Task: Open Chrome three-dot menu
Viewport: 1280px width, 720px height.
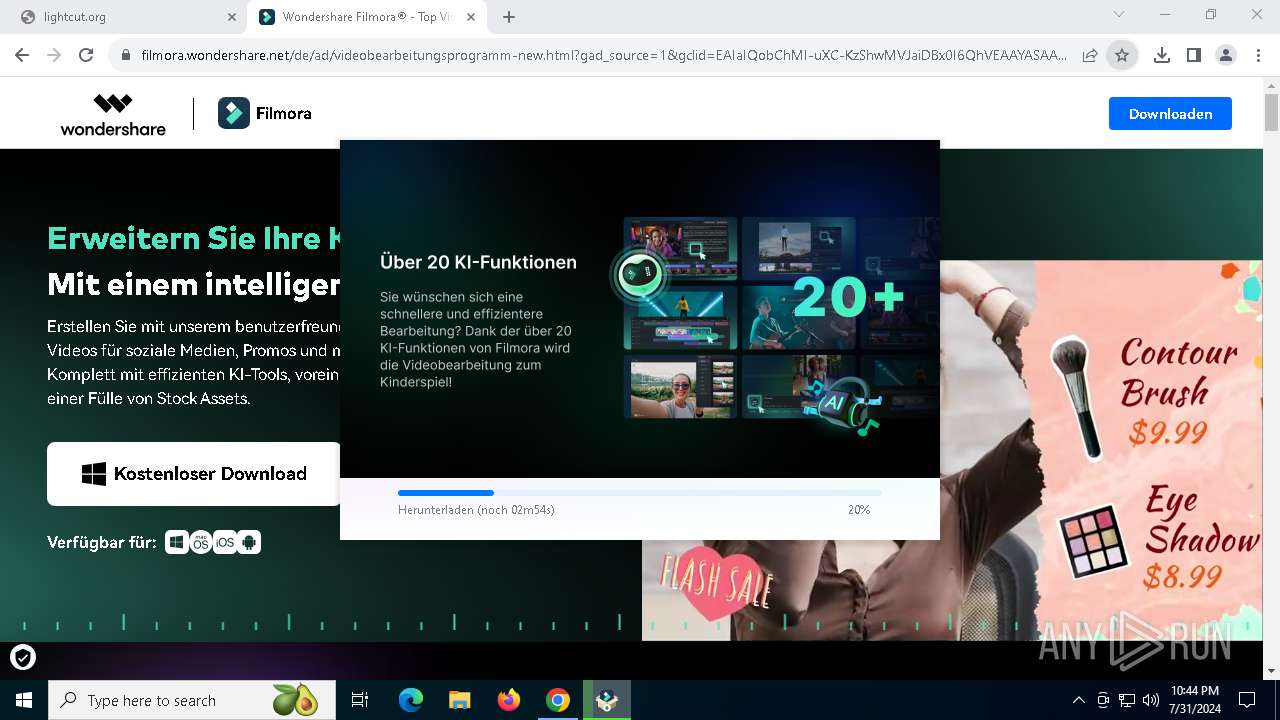Action: [1258, 55]
